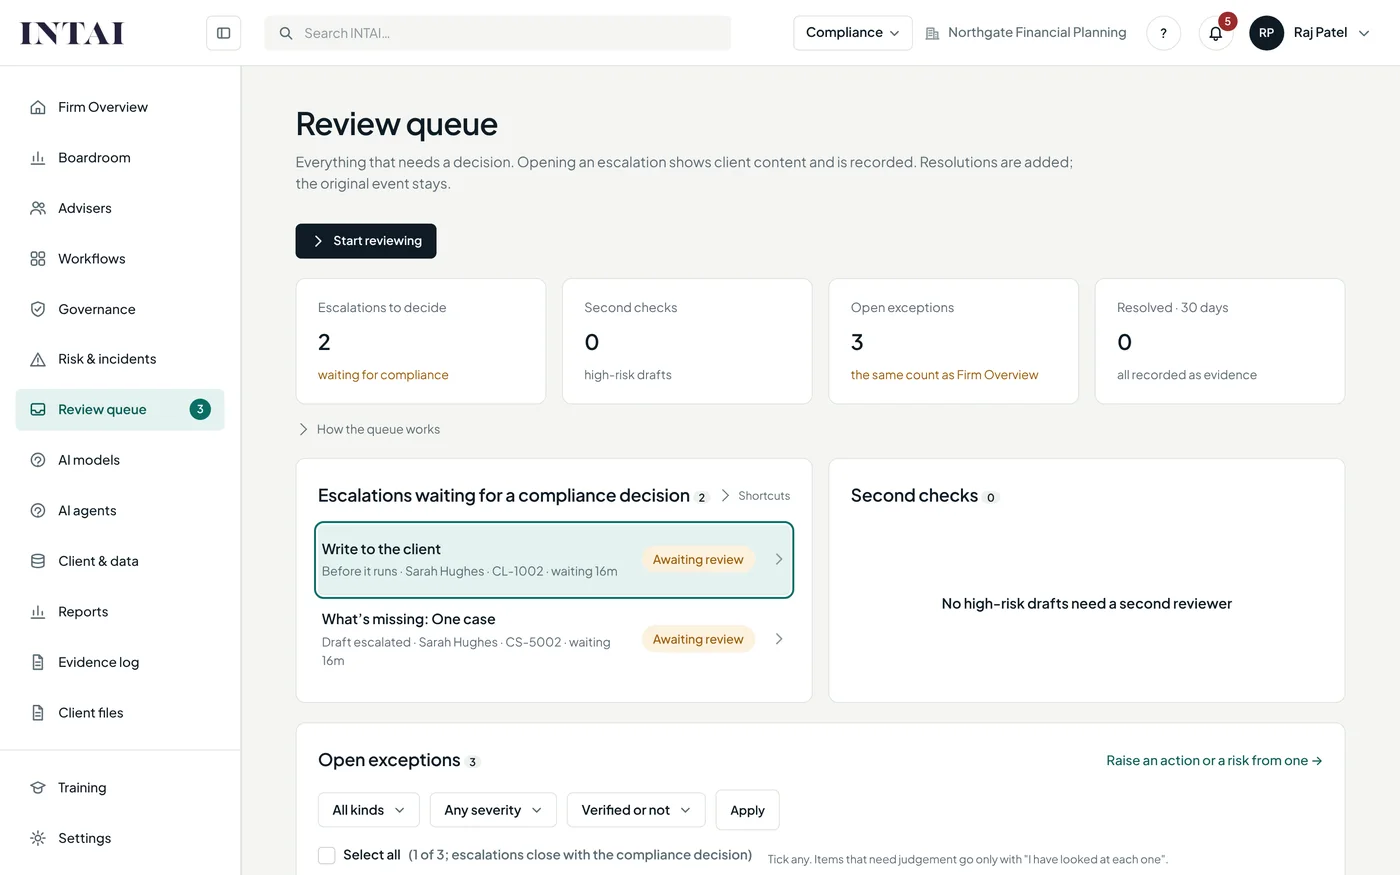Click the Governance shield icon
The width and height of the screenshot is (1400, 875).
click(x=38, y=309)
